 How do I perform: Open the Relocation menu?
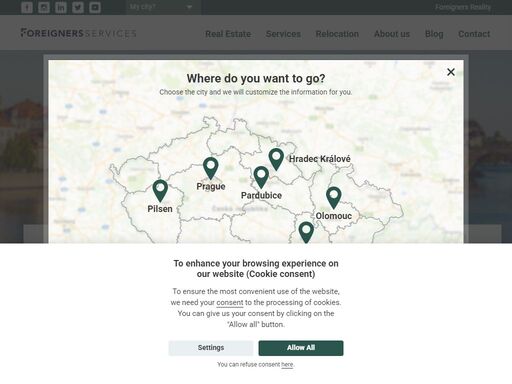[x=337, y=34]
